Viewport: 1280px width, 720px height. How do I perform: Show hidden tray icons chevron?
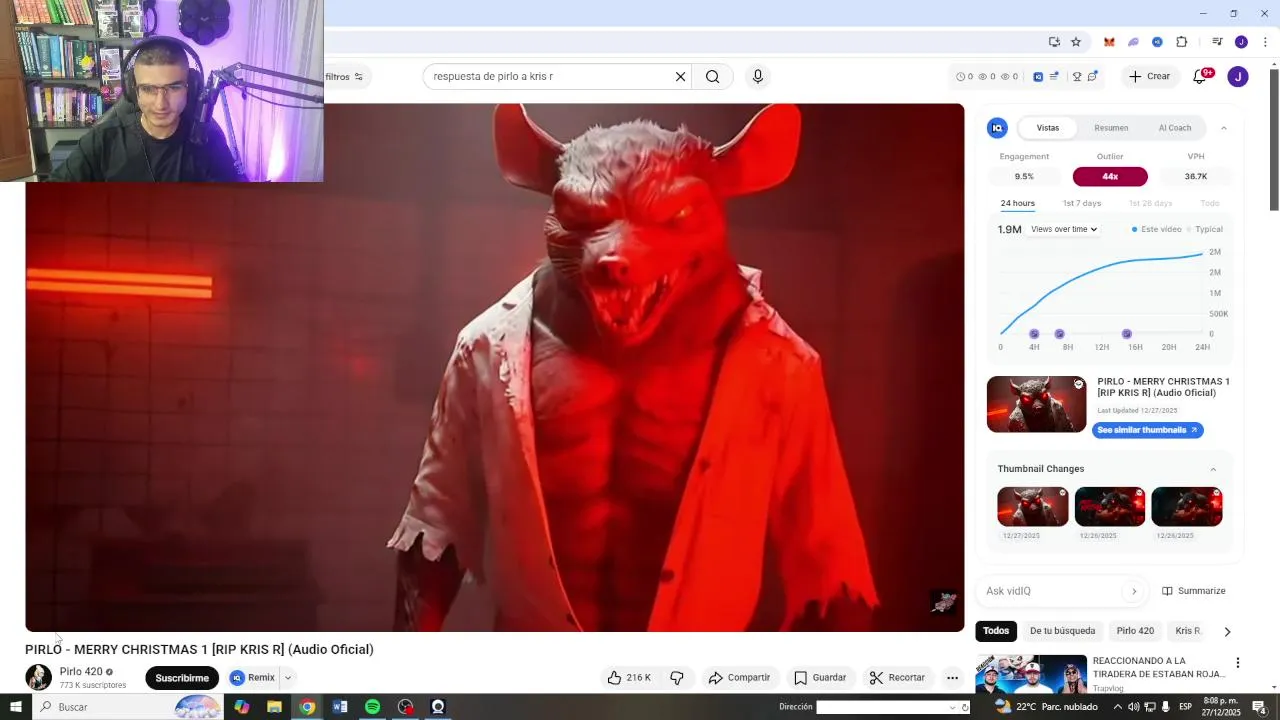coord(1118,707)
